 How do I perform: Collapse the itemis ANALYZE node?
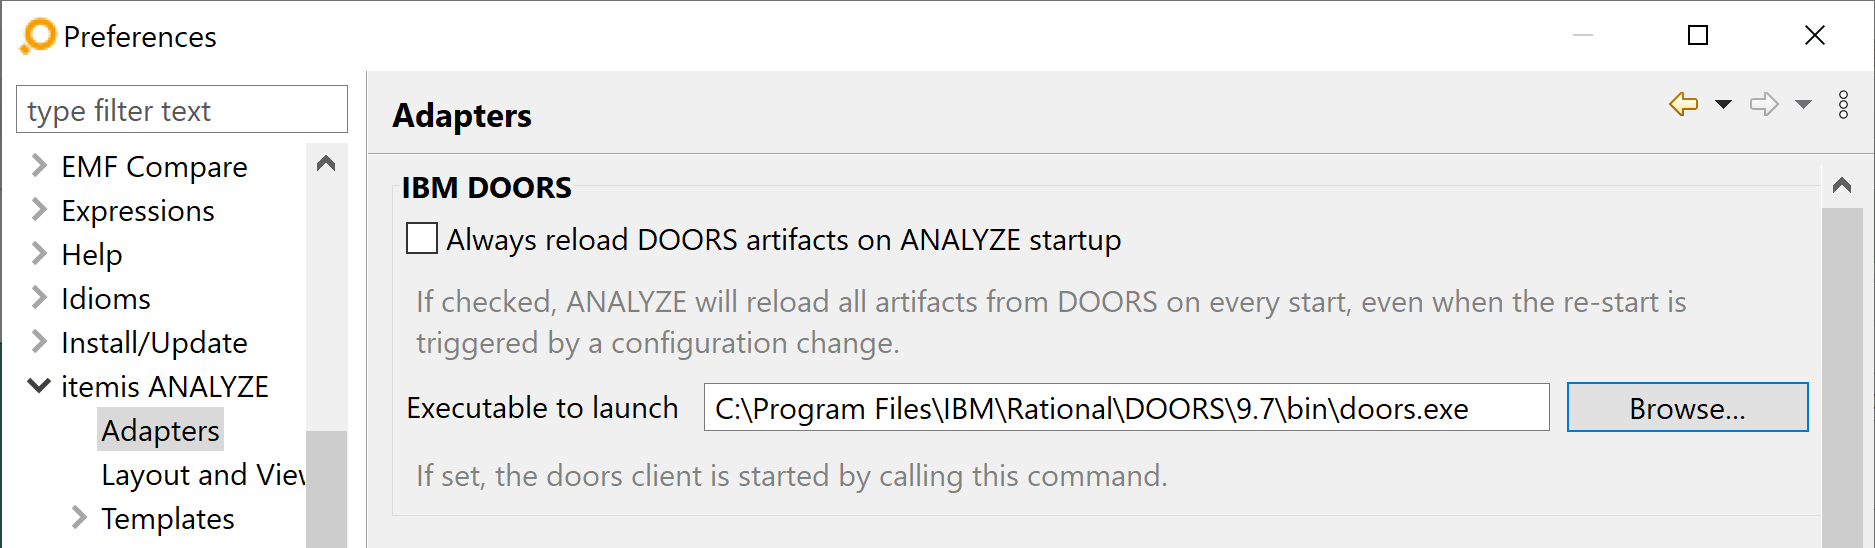pyautogui.click(x=39, y=385)
